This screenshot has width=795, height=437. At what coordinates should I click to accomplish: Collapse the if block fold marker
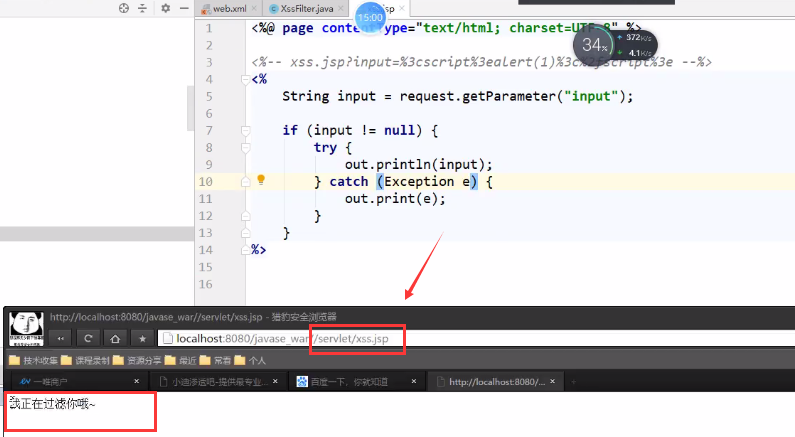[244, 130]
